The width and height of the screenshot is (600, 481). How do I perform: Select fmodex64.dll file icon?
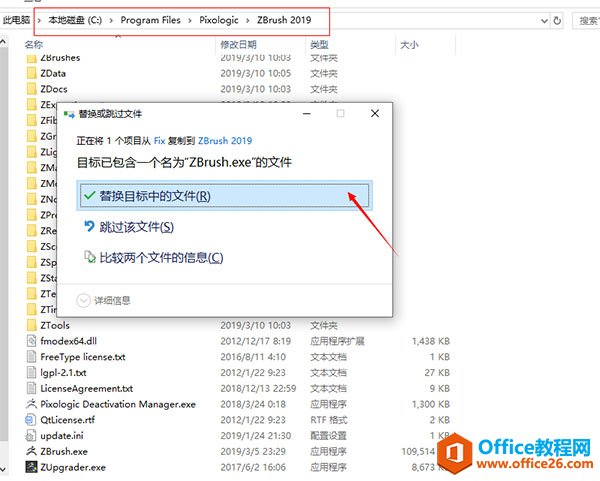[x=31, y=341]
